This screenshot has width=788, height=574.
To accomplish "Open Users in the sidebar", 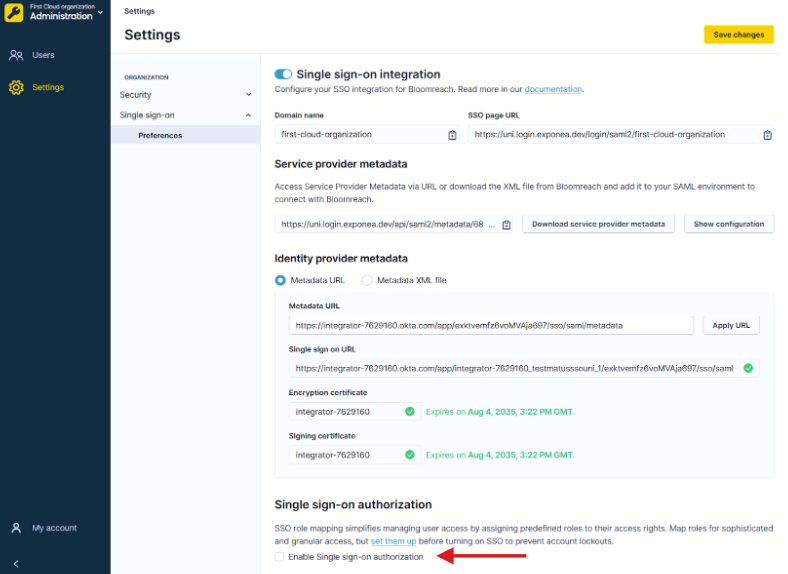I will point(43,55).
